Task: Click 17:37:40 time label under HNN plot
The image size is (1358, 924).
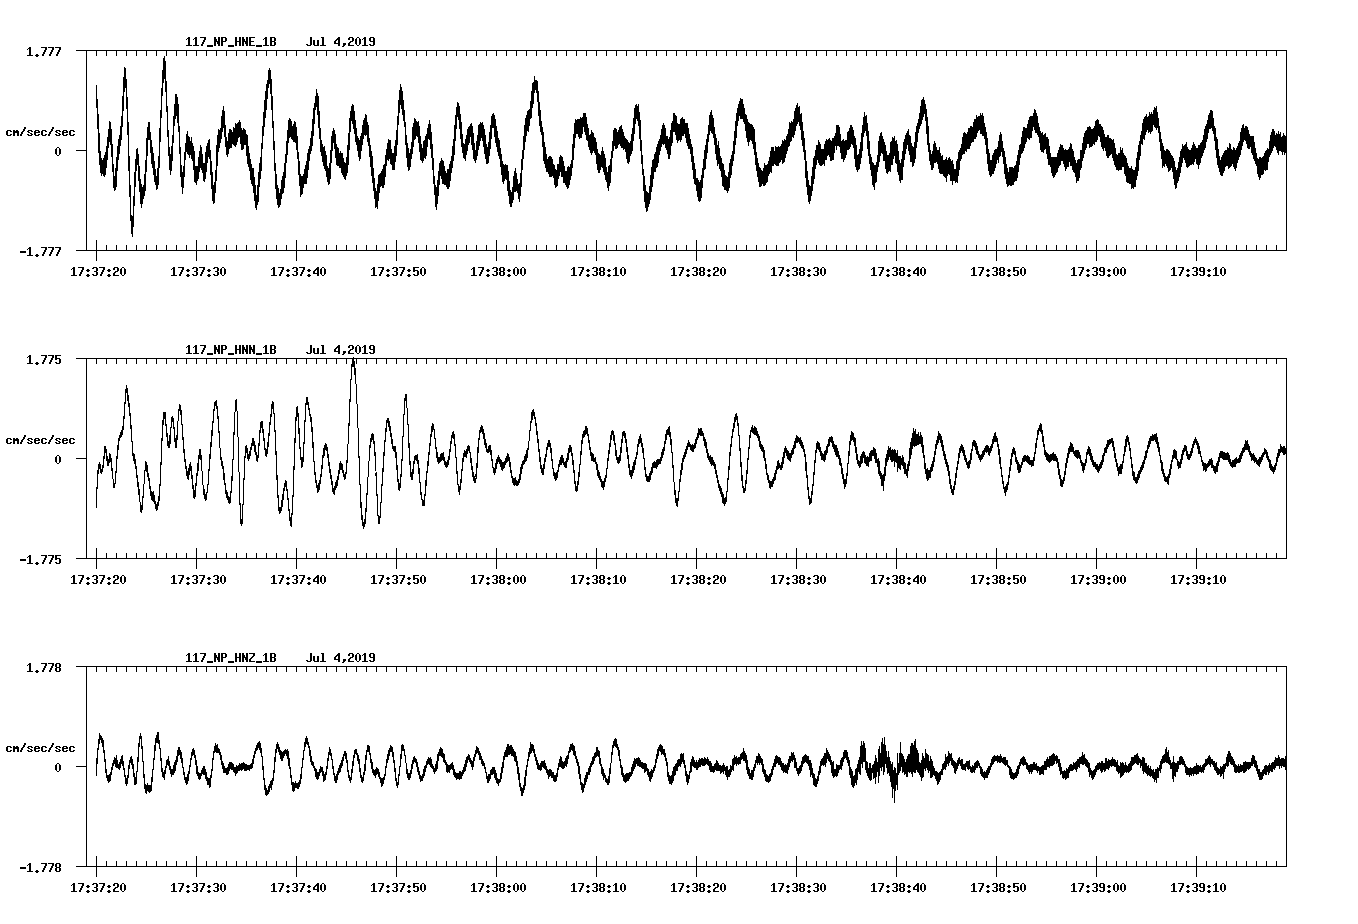Action: pyautogui.click(x=298, y=579)
